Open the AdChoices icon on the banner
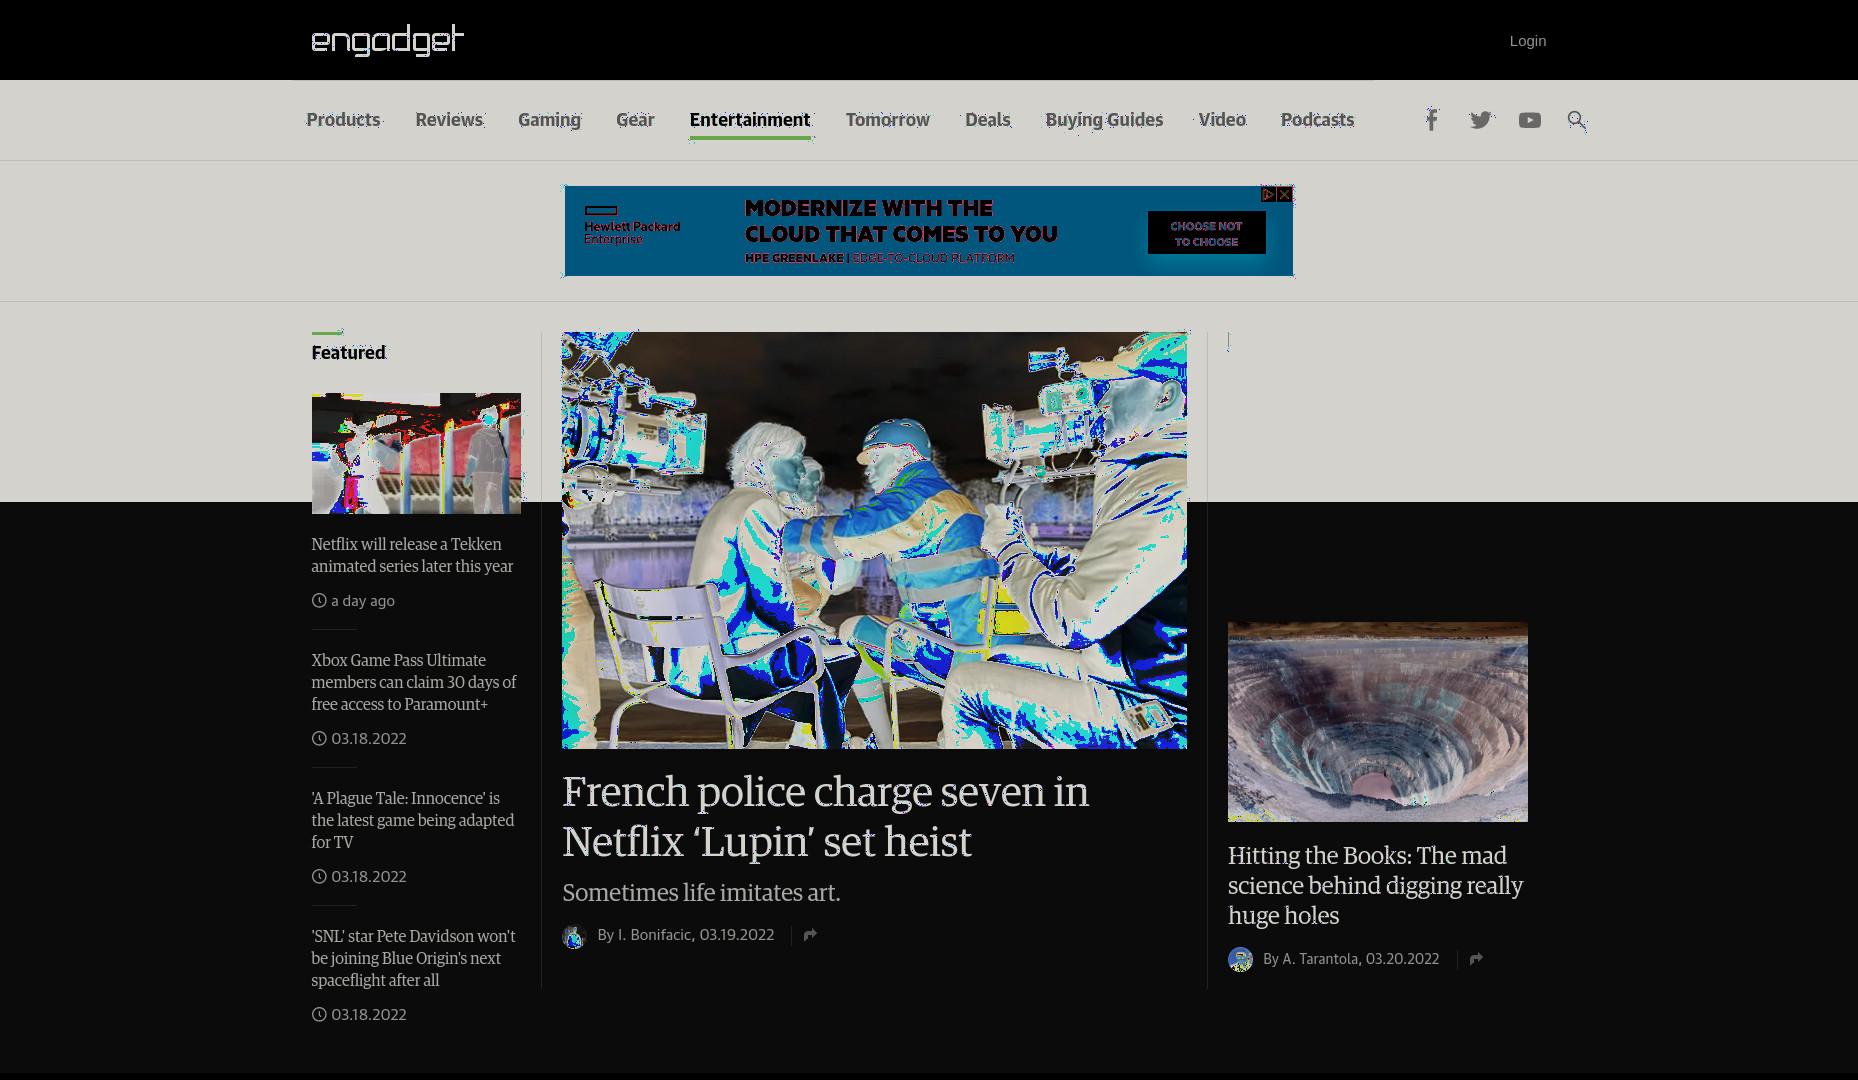1858x1080 pixels. 1268,194
